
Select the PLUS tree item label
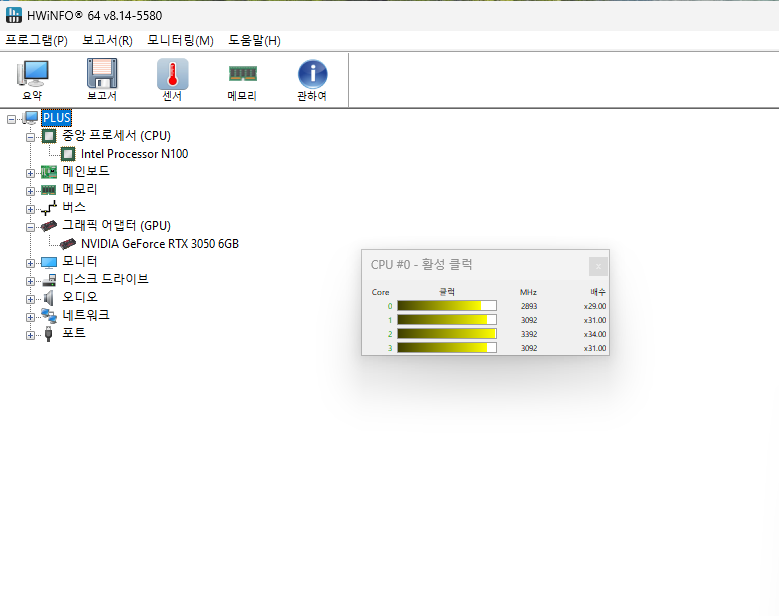click(57, 118)
